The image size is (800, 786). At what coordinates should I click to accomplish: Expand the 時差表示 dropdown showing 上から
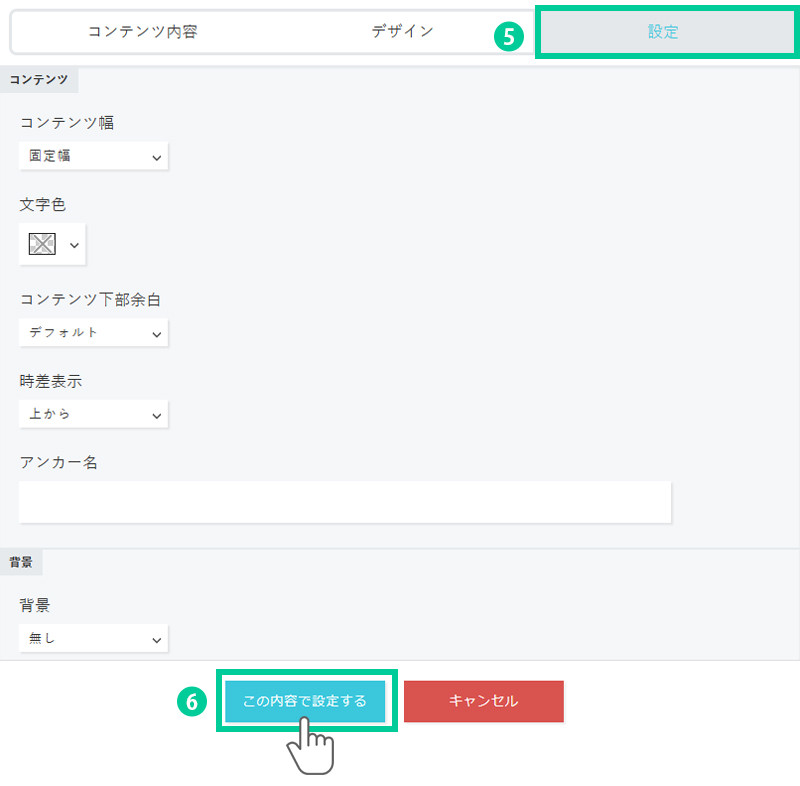coord(93,414)
